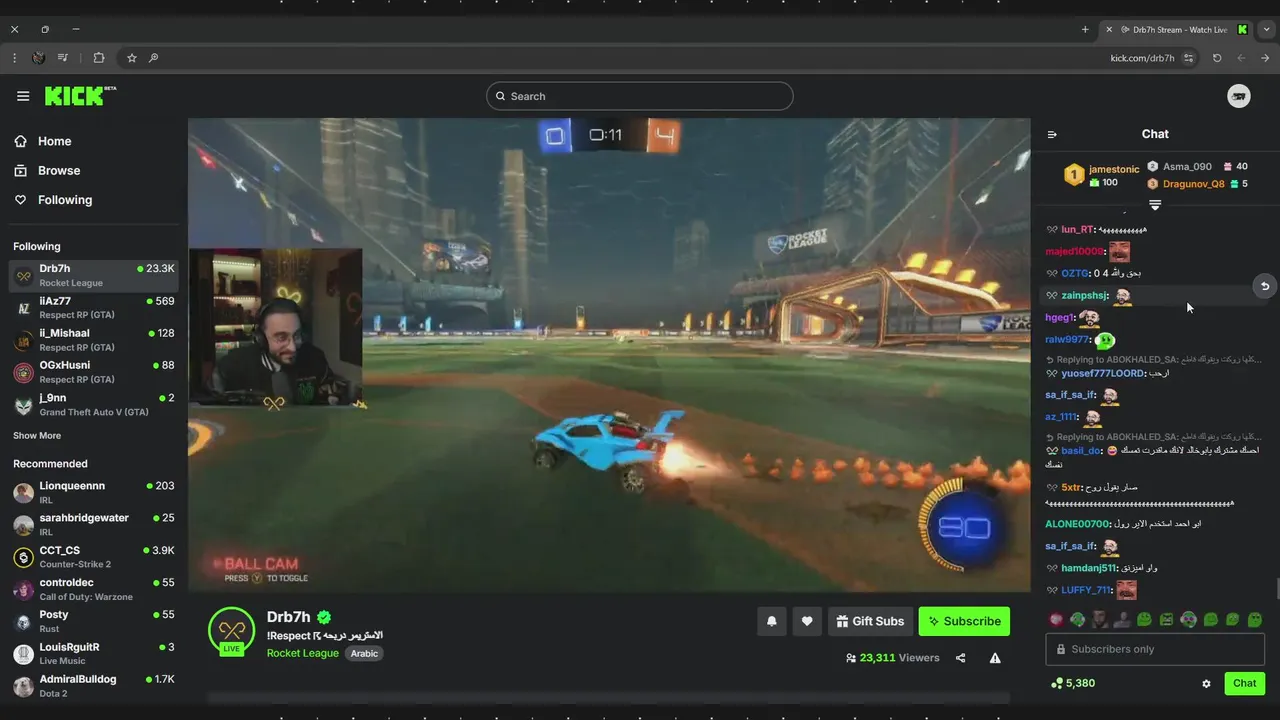
Task: Click Dragunov_Q8 in chat leaderboard
Action: click(1193, 184)
